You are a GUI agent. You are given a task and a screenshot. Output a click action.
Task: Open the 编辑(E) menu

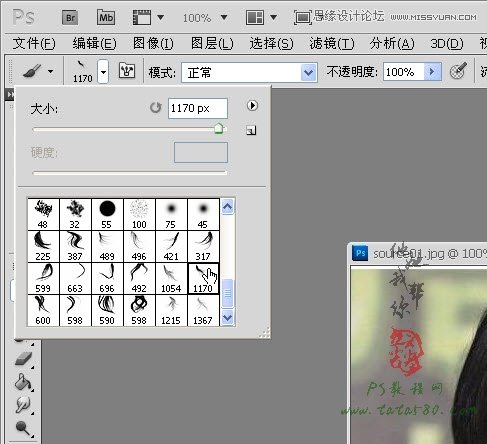[x=95, y=43]
